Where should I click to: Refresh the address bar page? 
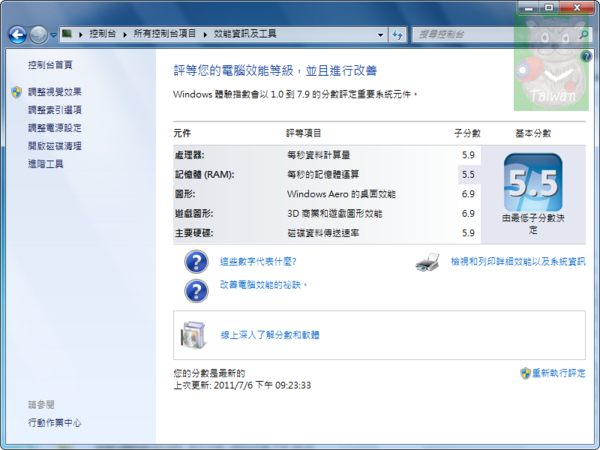(398, 35)
